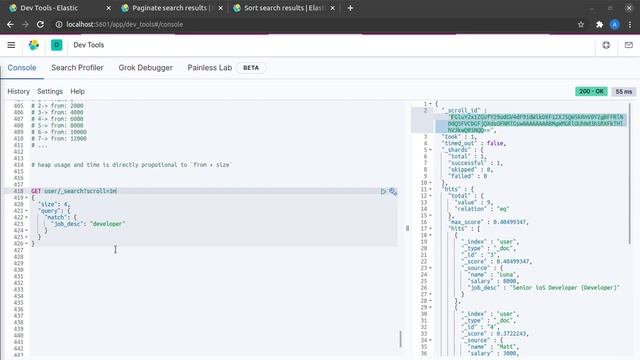Image resolution: width=640 pixels, height=360 pixels.
Task: Click the "name" : "Matt" response line
Action: coord(493,347)
